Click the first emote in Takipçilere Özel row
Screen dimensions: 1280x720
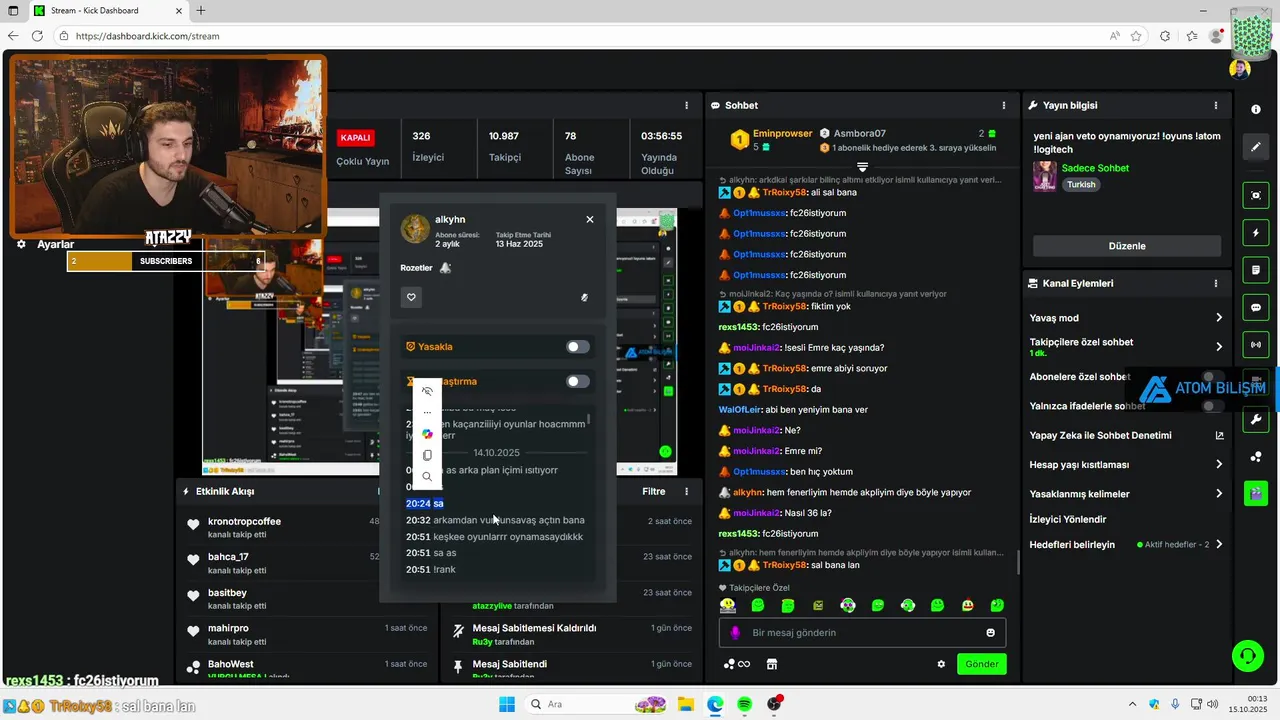[x=727, y=605]
